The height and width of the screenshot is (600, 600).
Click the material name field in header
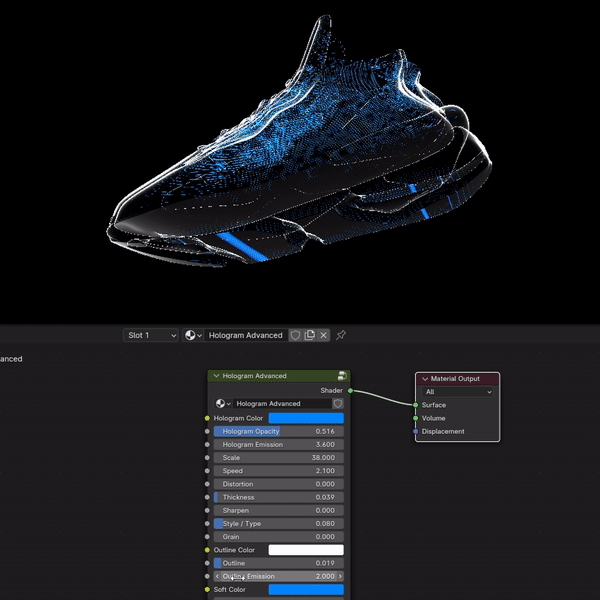[x=246, y=335]
